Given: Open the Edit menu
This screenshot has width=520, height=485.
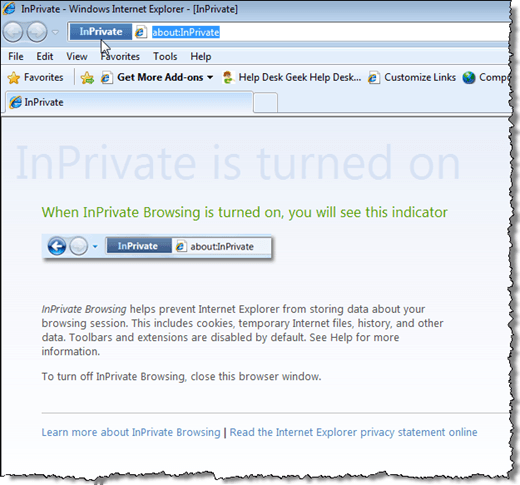Looking at the screenshot, I should (x=45, y=56).
